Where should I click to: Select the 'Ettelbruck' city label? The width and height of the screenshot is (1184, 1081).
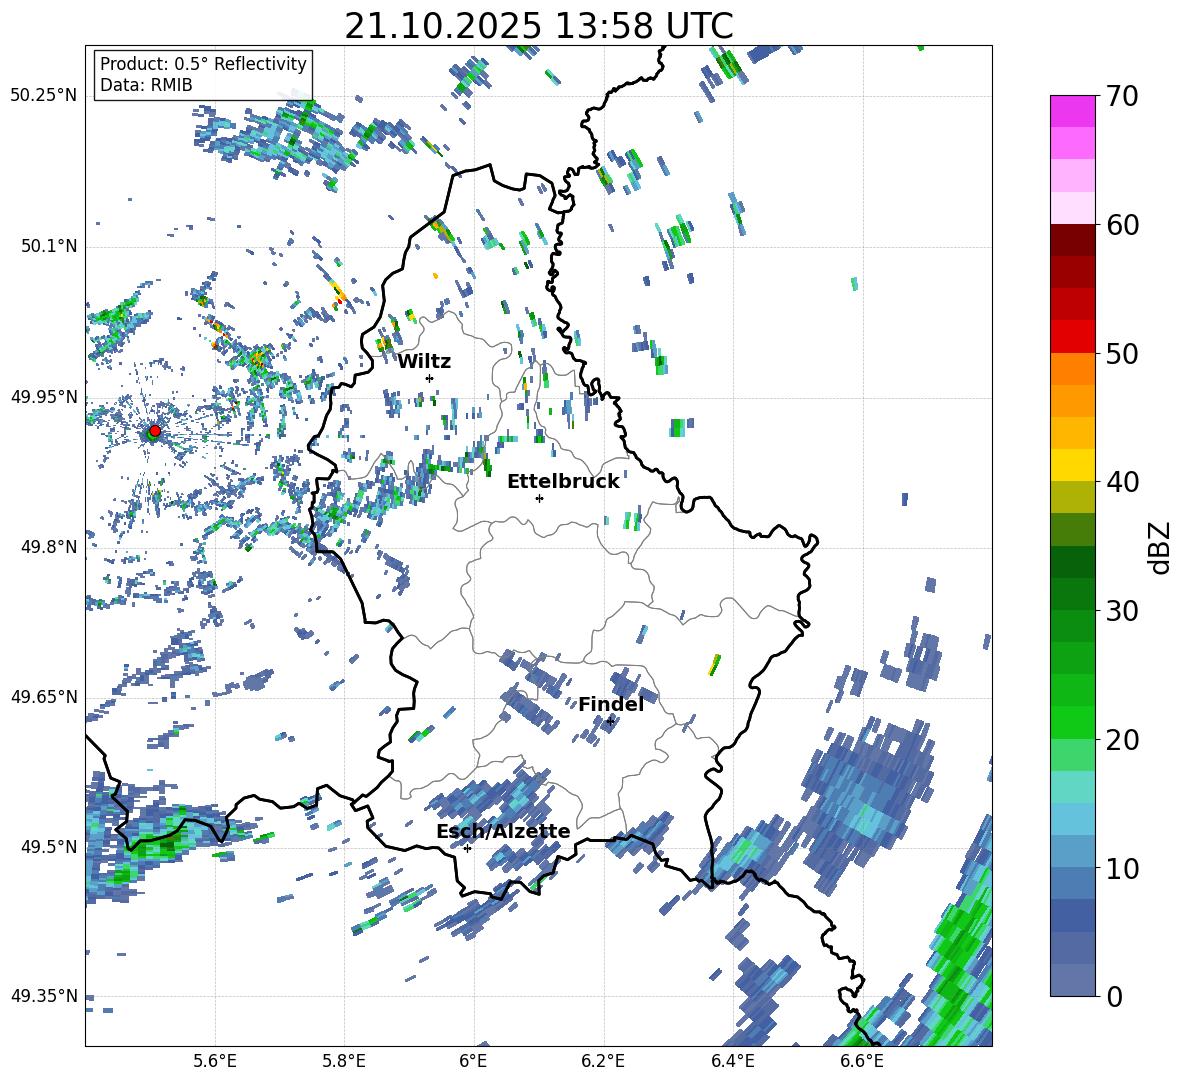[563, 482]
